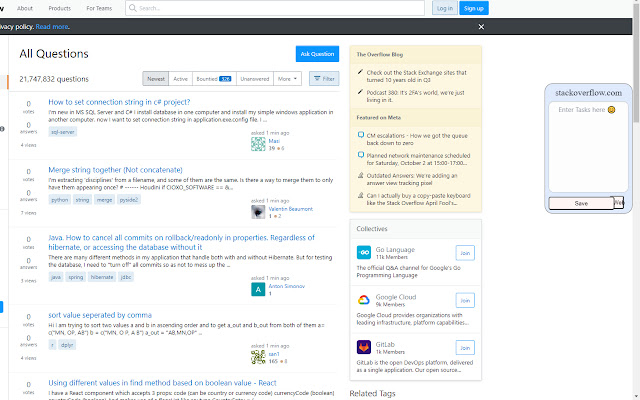Open CM escalations meta post link
This screenshot has width=640, height=400.
[x=417, y=139]
